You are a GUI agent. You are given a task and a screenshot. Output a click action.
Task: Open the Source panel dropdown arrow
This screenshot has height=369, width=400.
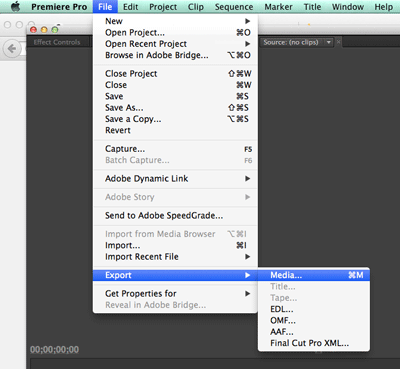329,42
